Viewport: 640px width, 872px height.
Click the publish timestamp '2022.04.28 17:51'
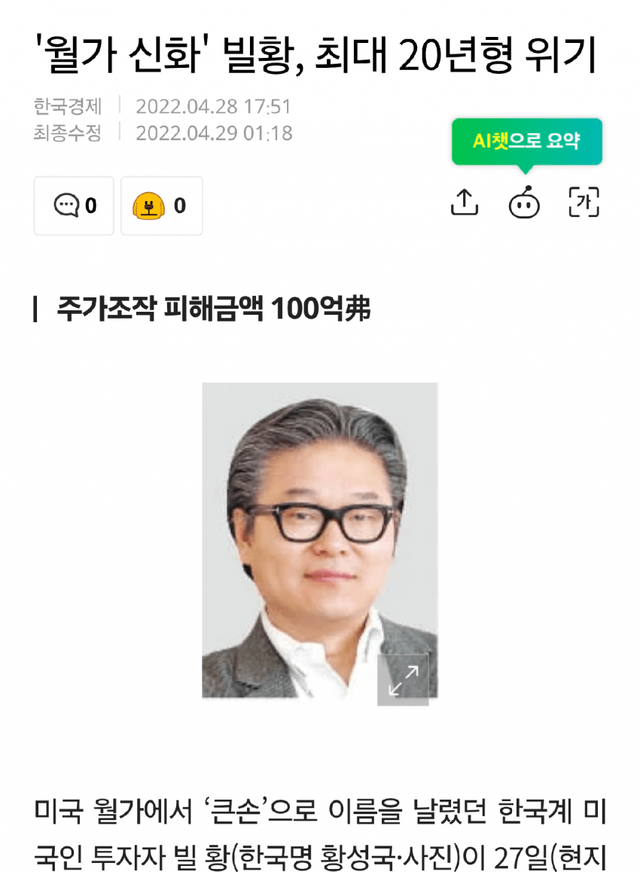point(214,106)
